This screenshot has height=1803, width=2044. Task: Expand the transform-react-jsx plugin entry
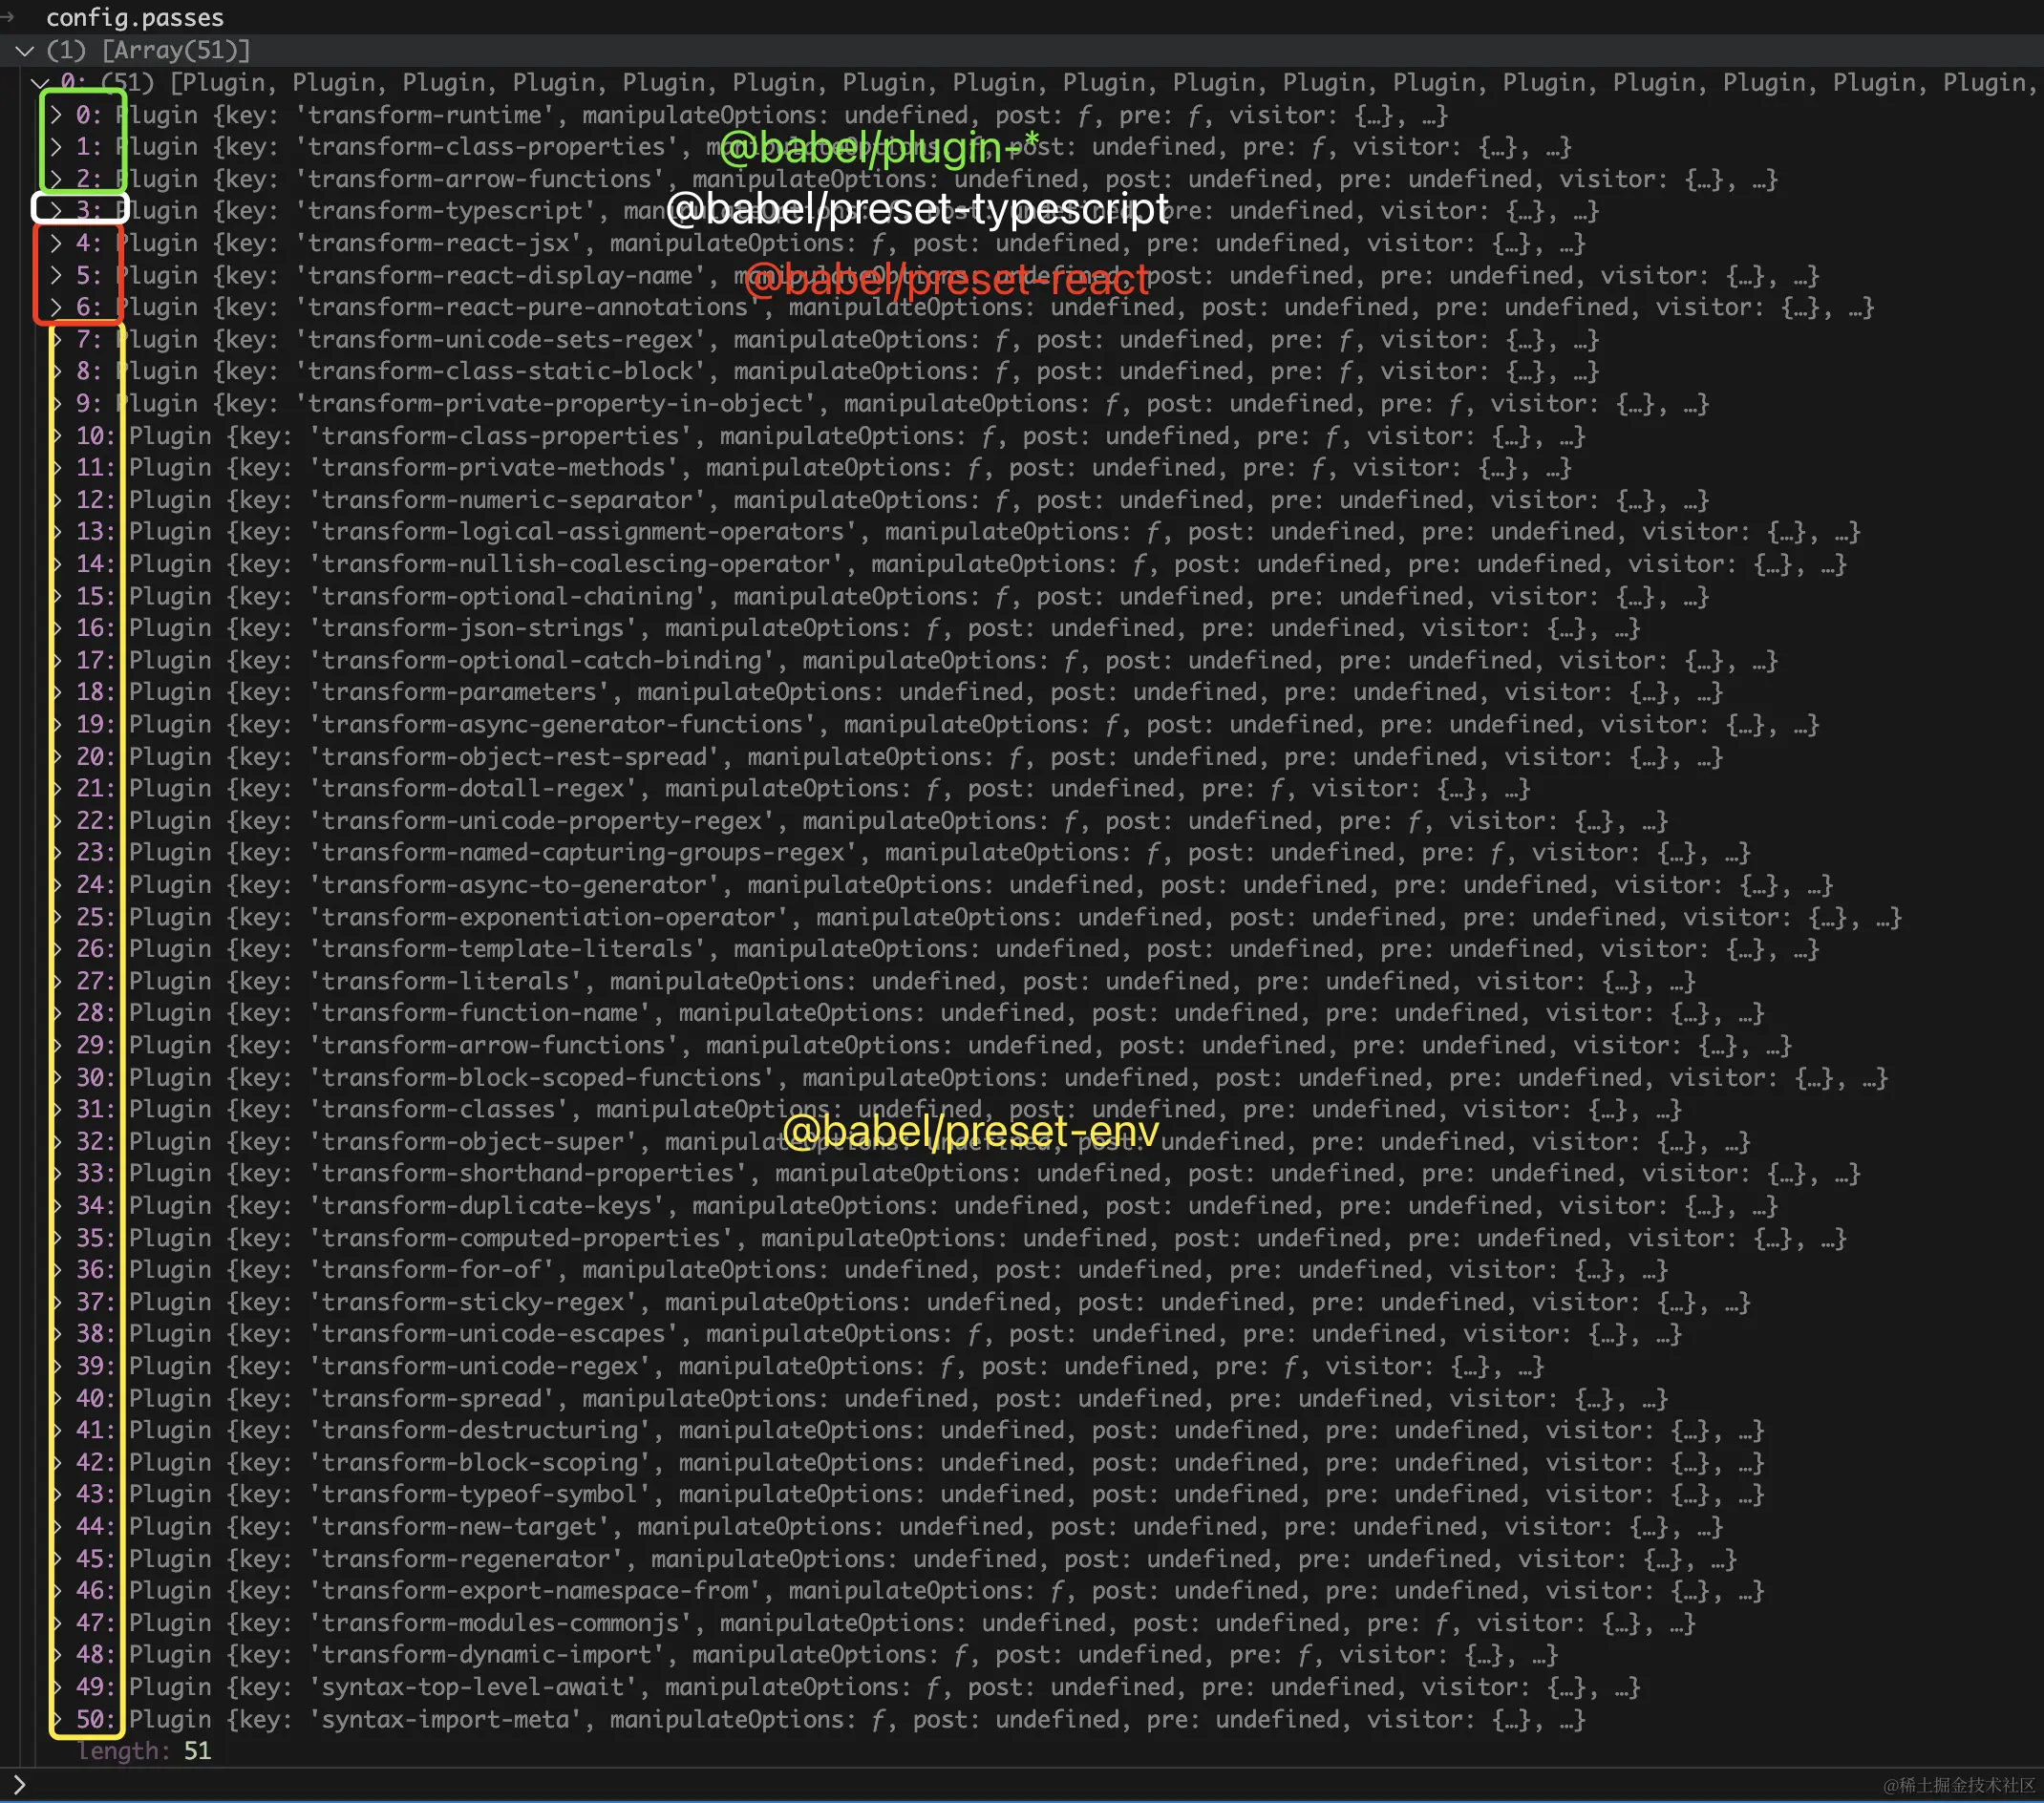(x=57, y=242)
